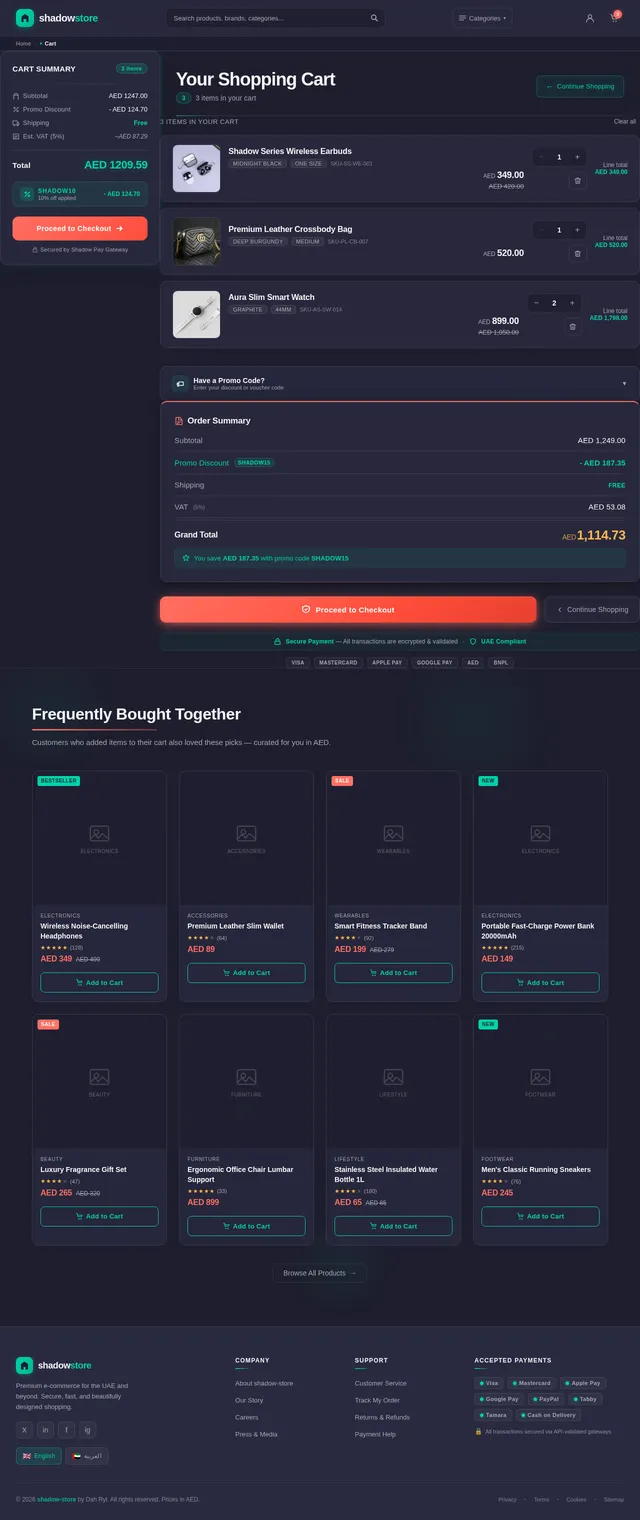Open the Categories dropdown

click(482, 18)
